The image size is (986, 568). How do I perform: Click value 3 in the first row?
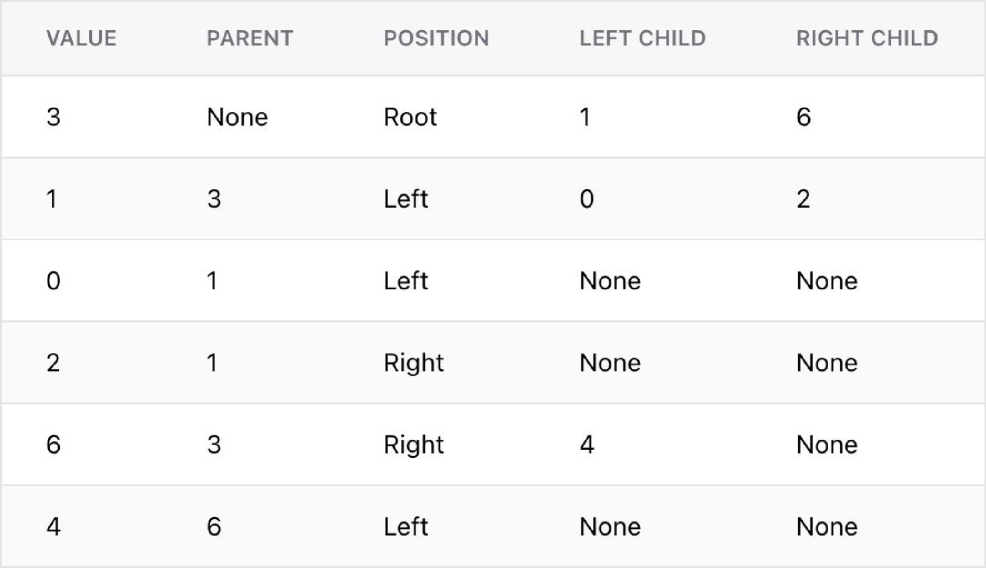click(x=53, y=117)
